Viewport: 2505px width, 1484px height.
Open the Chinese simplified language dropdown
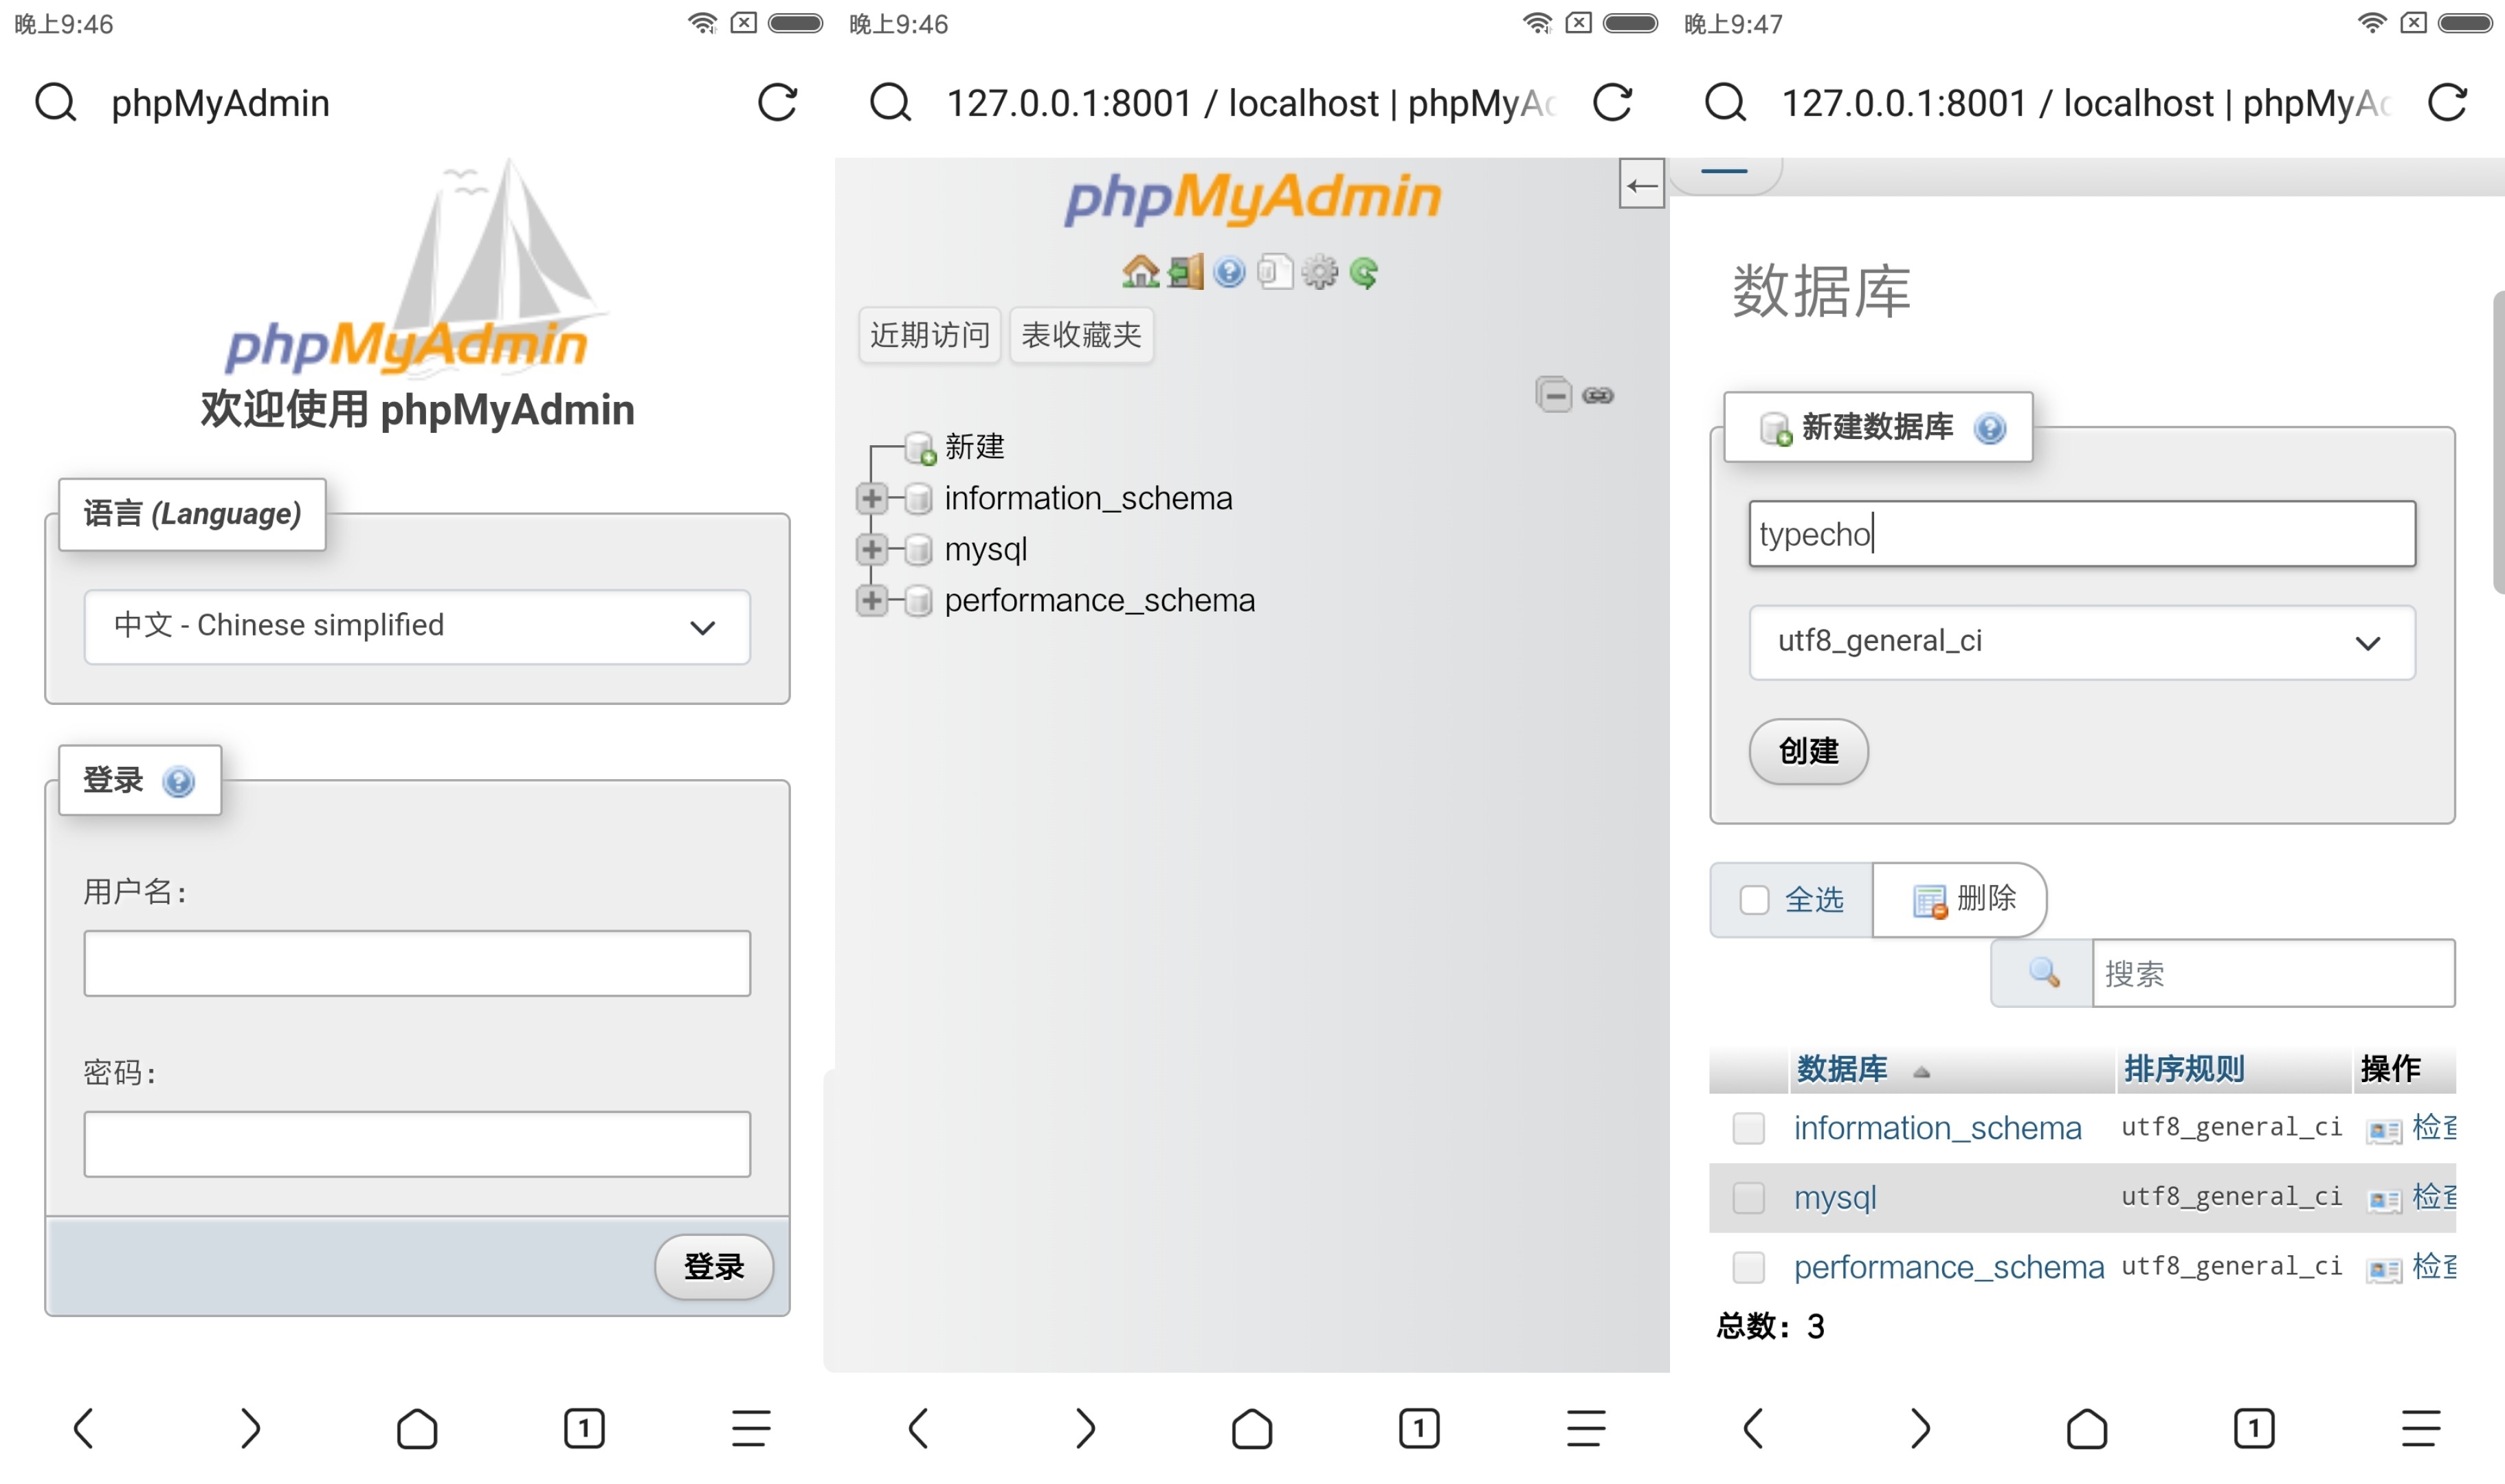coord(417,626)
